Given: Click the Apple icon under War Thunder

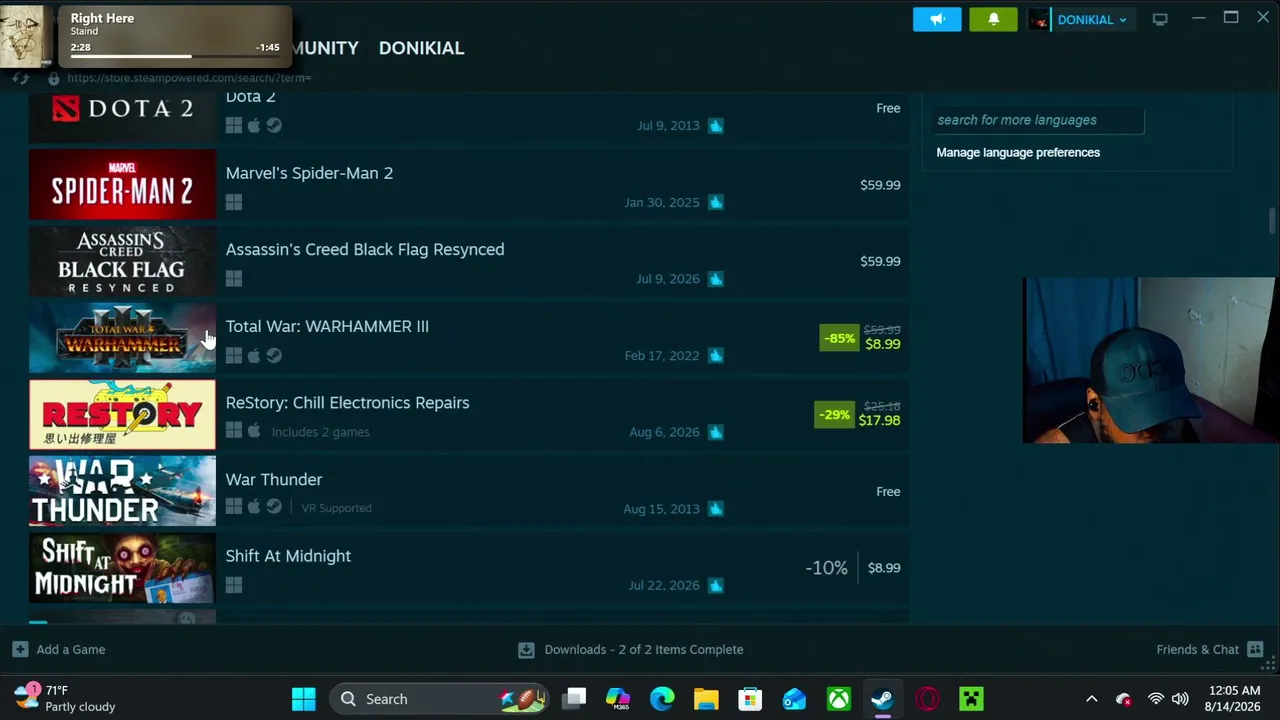Looking at the screenshot, I should [x=254, y=508].
